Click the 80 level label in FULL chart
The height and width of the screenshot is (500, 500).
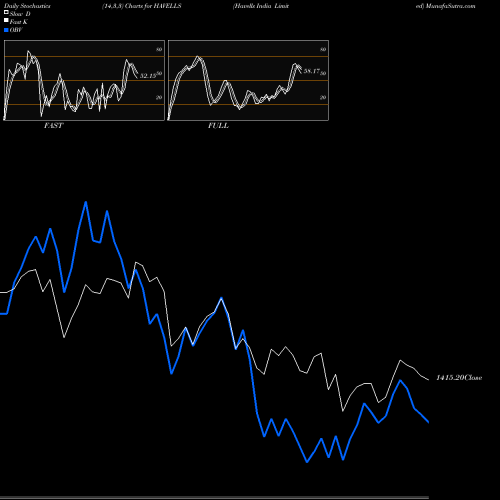coord(323,49)
